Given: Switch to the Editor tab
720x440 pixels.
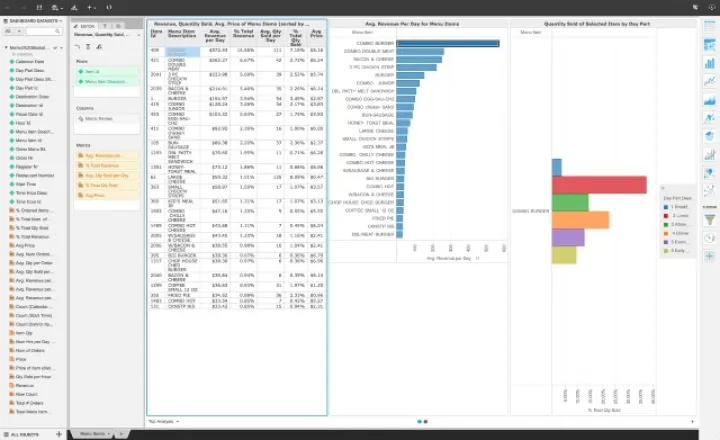Looking at the screenshot, I should click(87, 26).
